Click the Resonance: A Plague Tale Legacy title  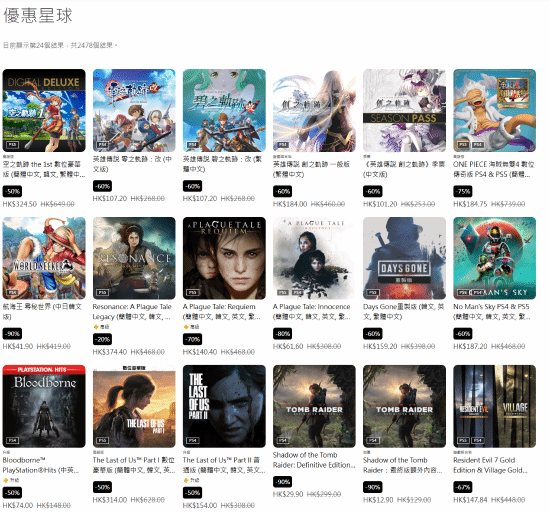coord(132,311)
